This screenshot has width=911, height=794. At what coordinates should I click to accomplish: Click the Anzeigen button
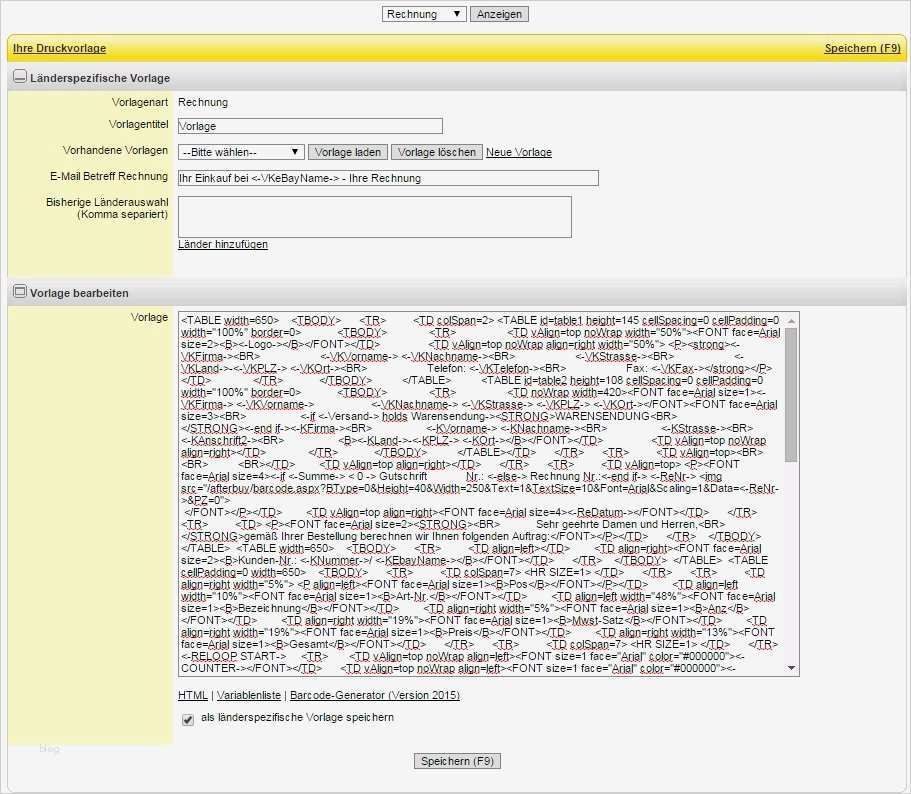coord(499,14)
